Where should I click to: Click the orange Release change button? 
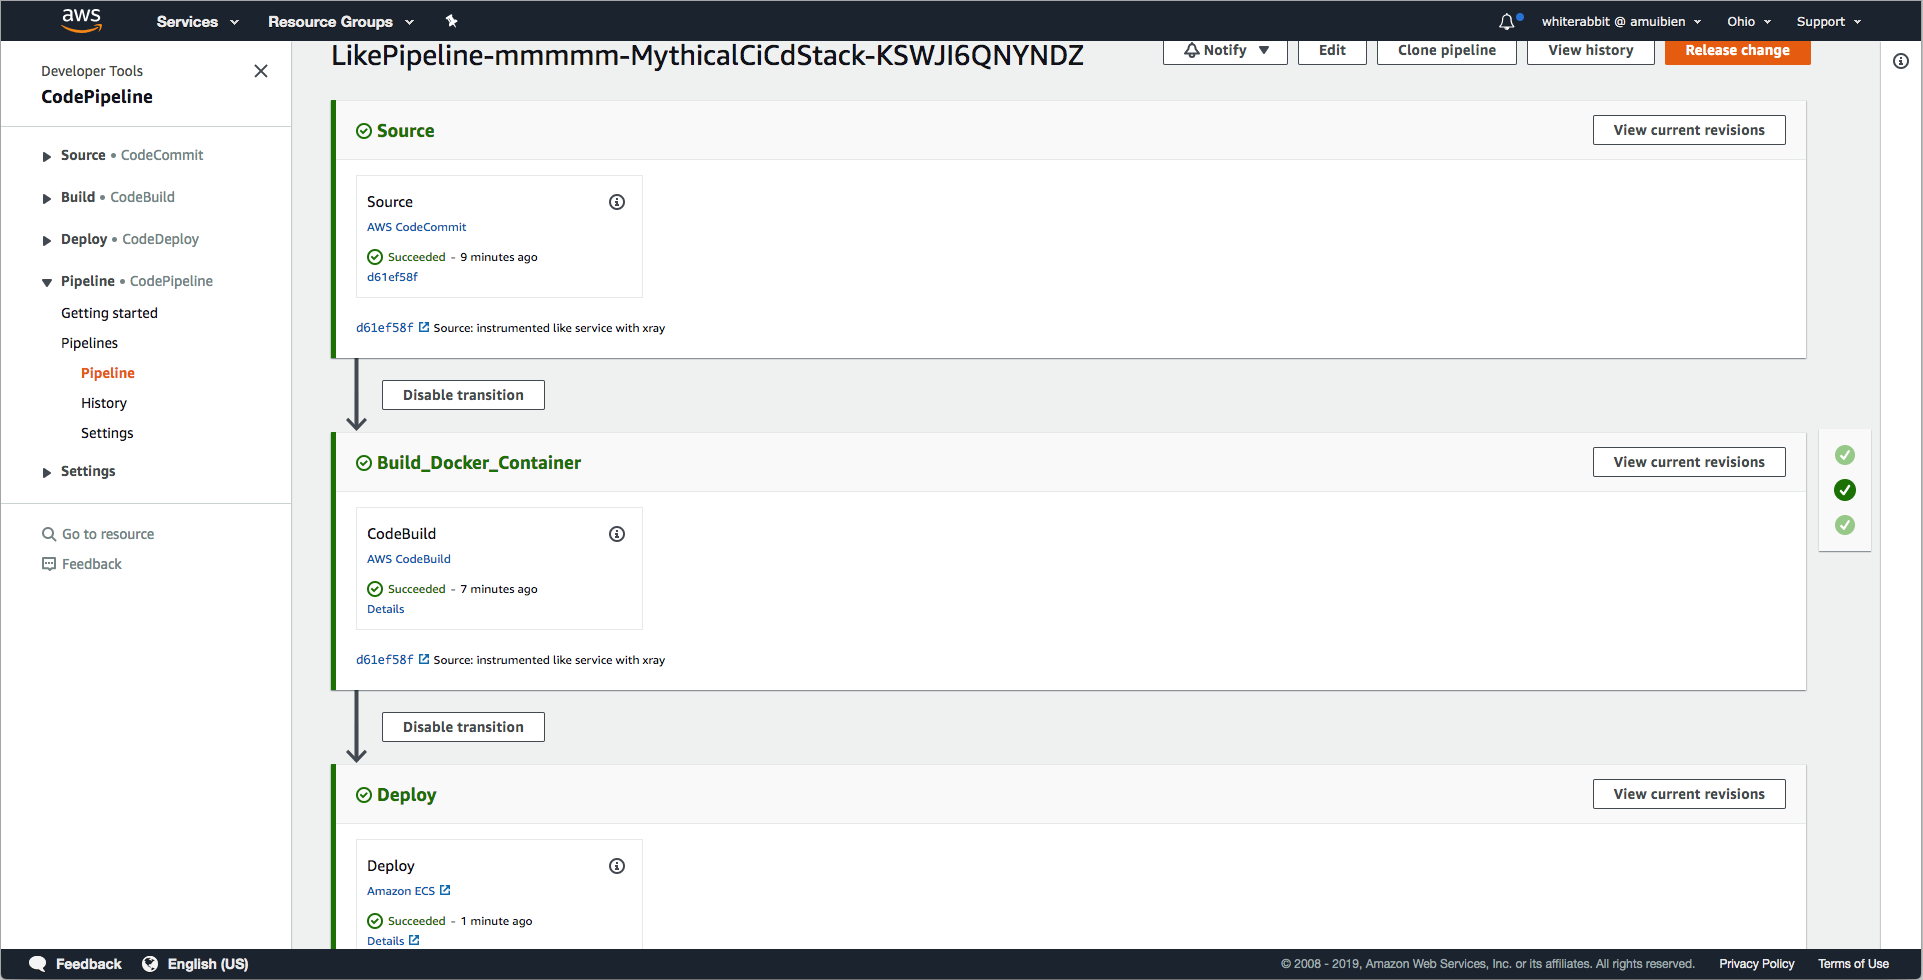click(x=1738, y=51)
